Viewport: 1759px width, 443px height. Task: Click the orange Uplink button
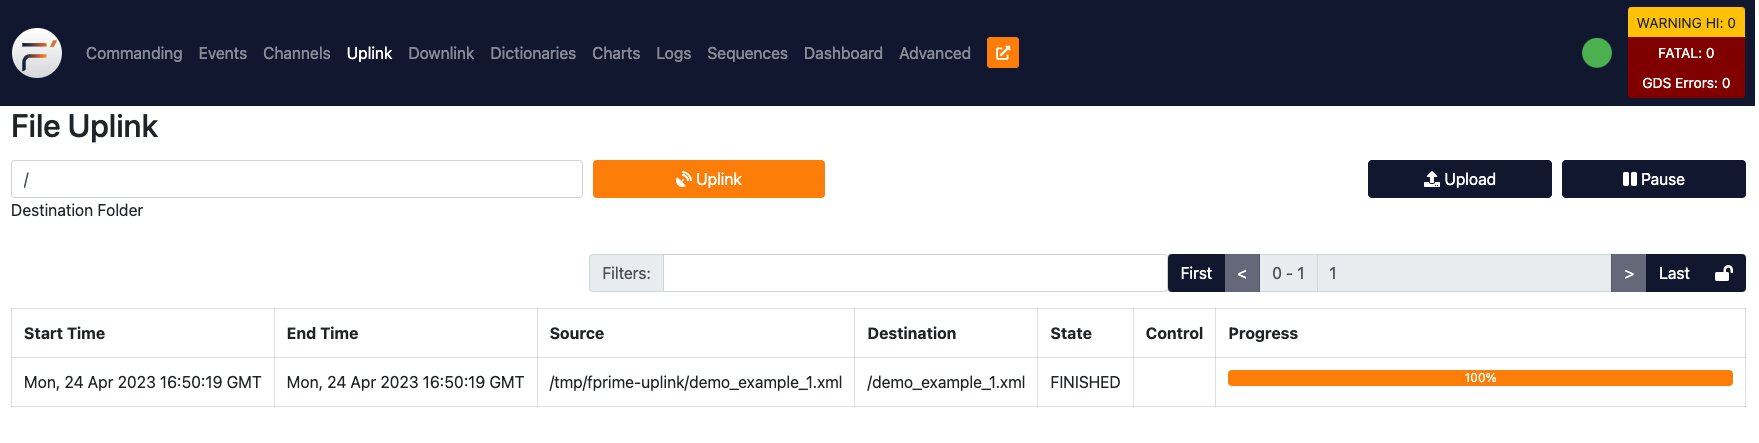coord(708,179)
